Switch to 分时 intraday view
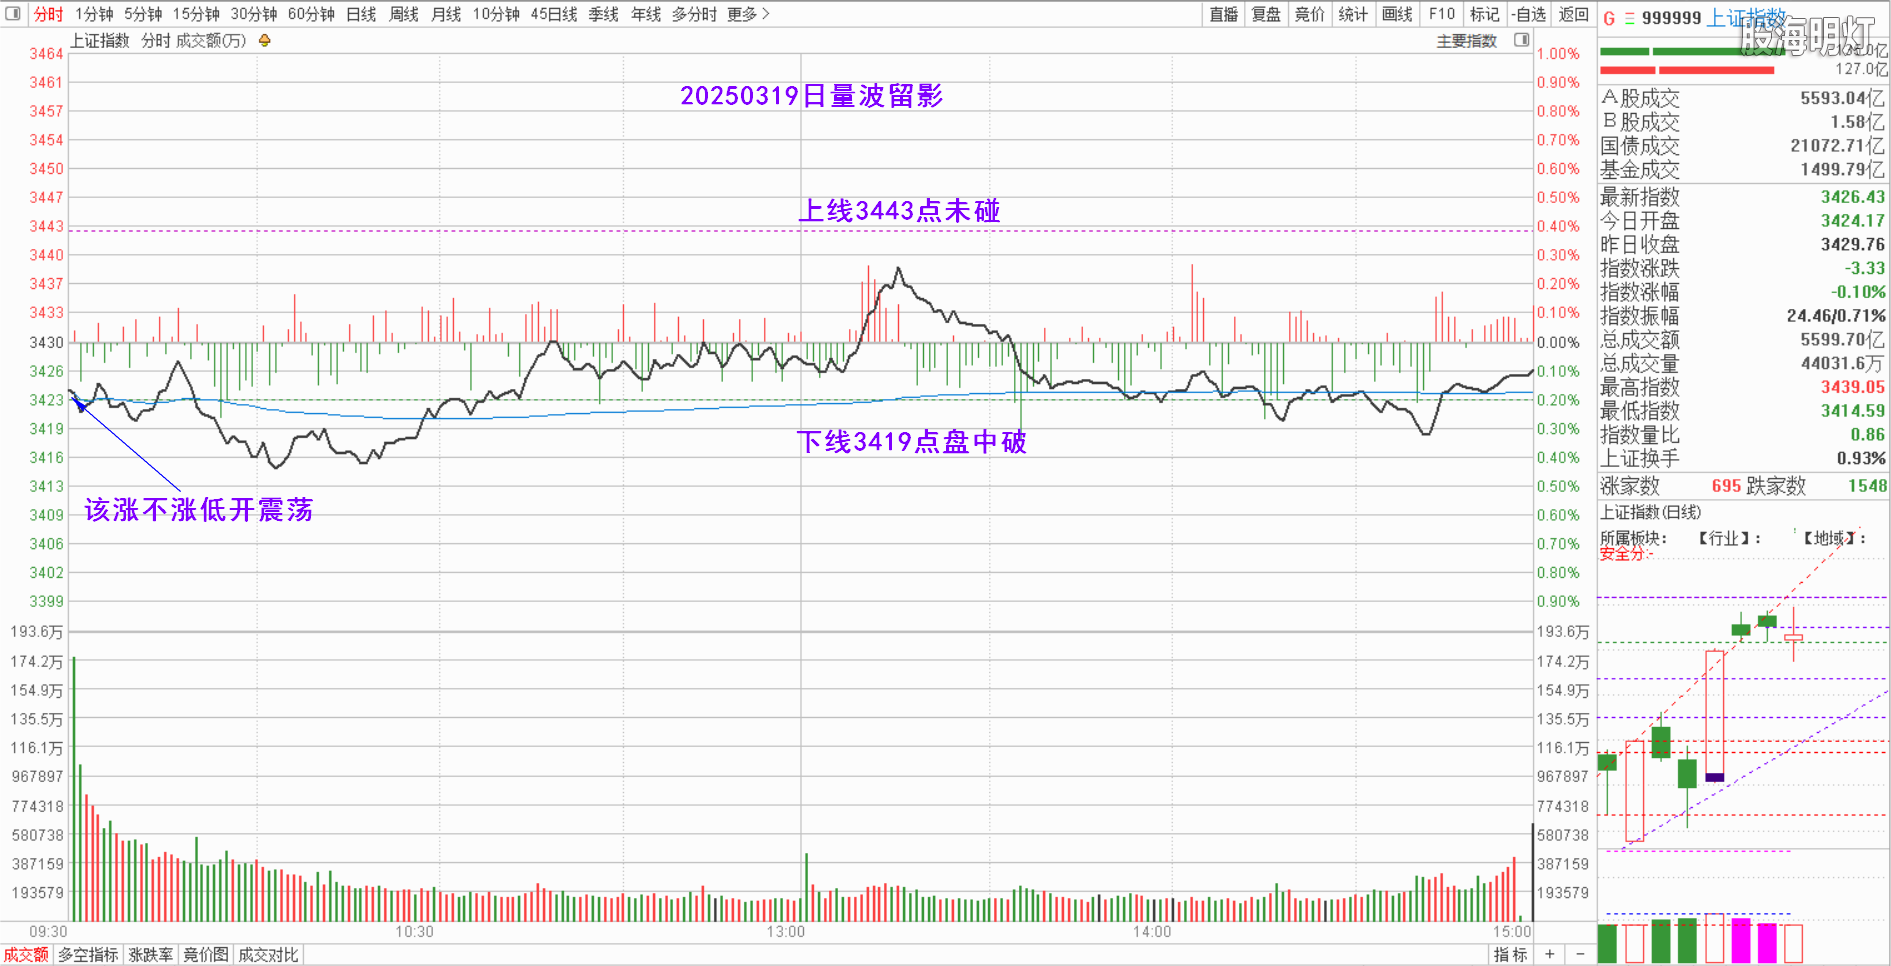 pos(48,14)
